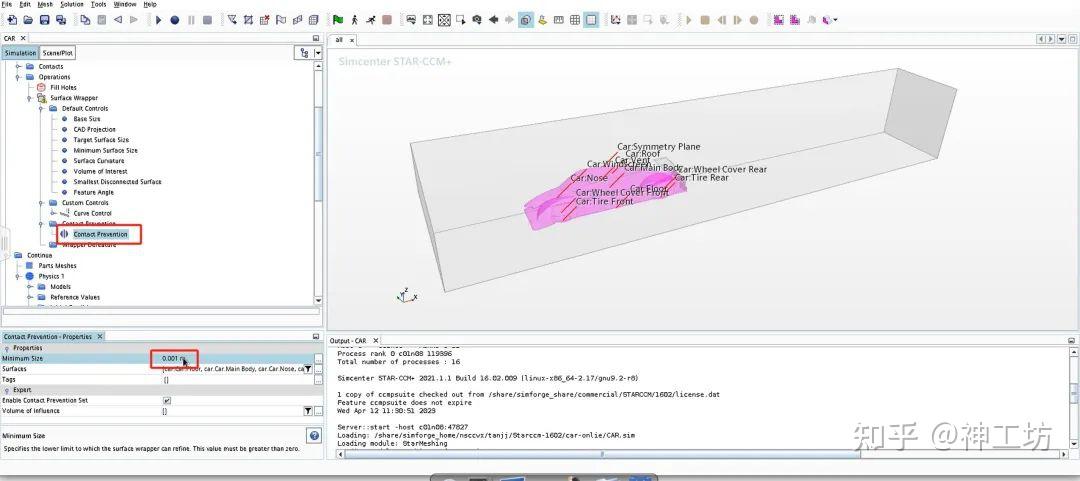Switch to the Simulation tab
This screenshot has width=1080, height=481.
(20, 53)
